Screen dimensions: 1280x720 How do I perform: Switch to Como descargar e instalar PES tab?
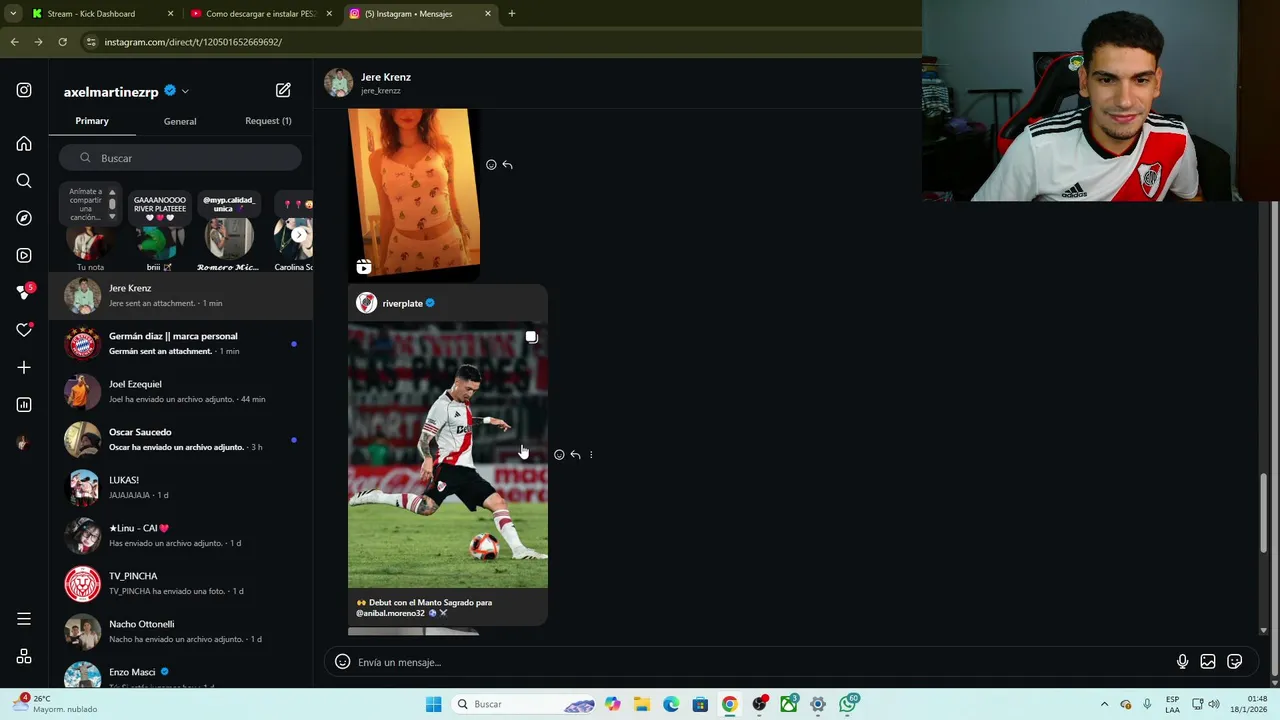tap(262, 14)
